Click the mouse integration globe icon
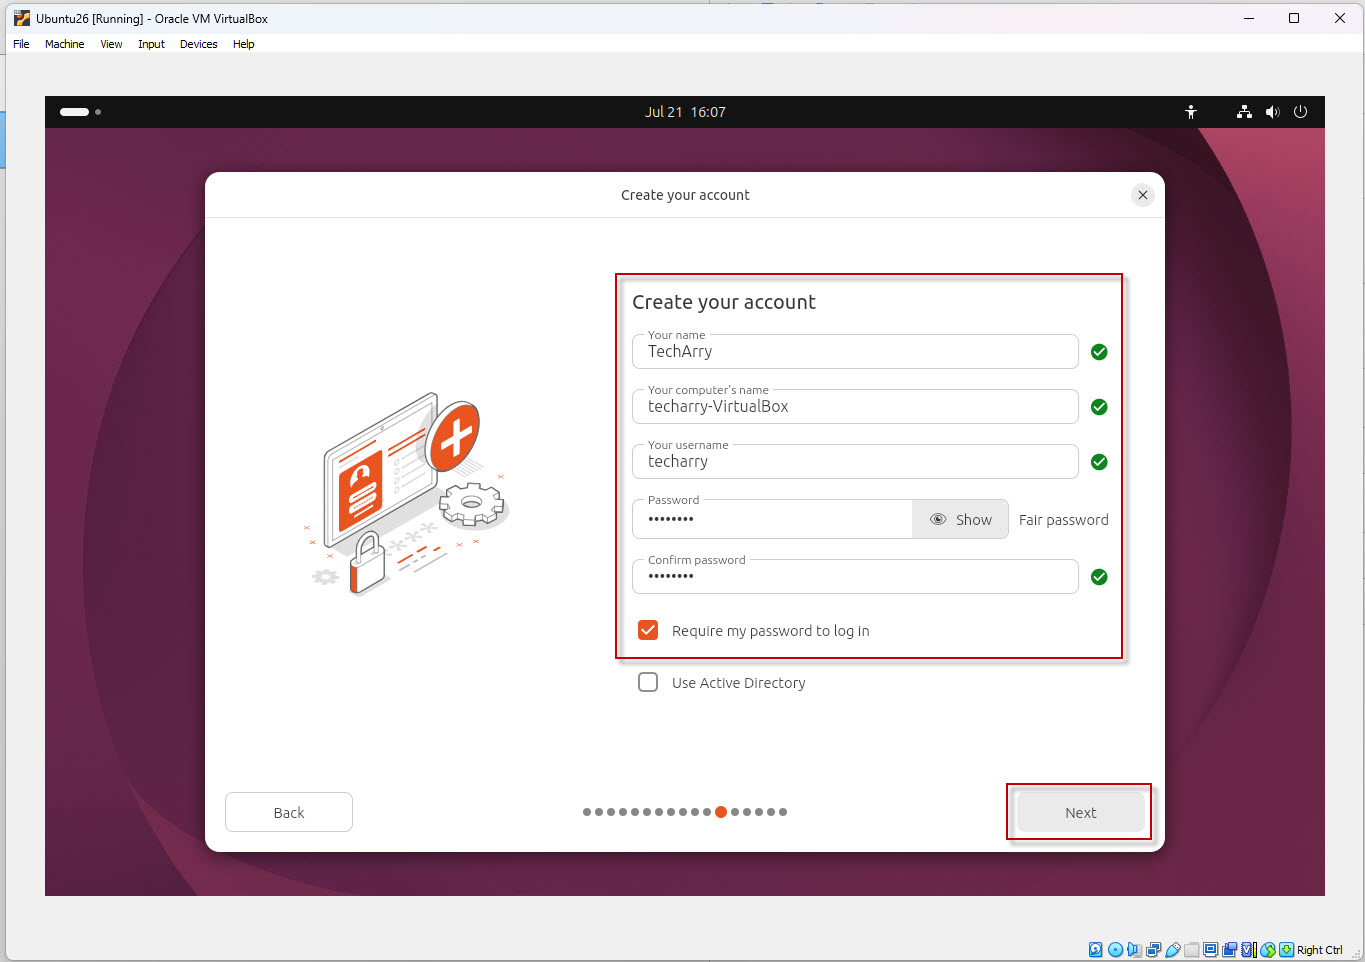Image resolution: width=1365 pixels, height=962 pixels. point(1268,950)
